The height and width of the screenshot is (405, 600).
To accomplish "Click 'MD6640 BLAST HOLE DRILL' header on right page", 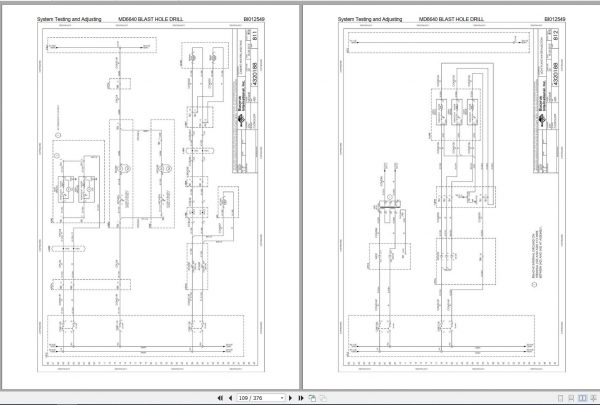I will 452,19.
